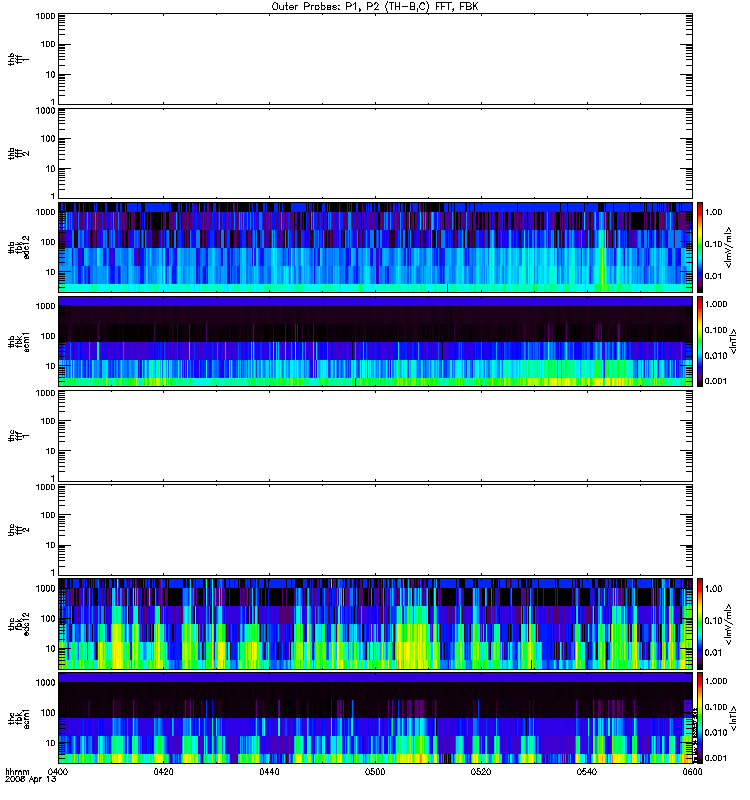750x800 pixels.
Task: Click the <|nT|> units label of thc scm1
Action: 733,718
